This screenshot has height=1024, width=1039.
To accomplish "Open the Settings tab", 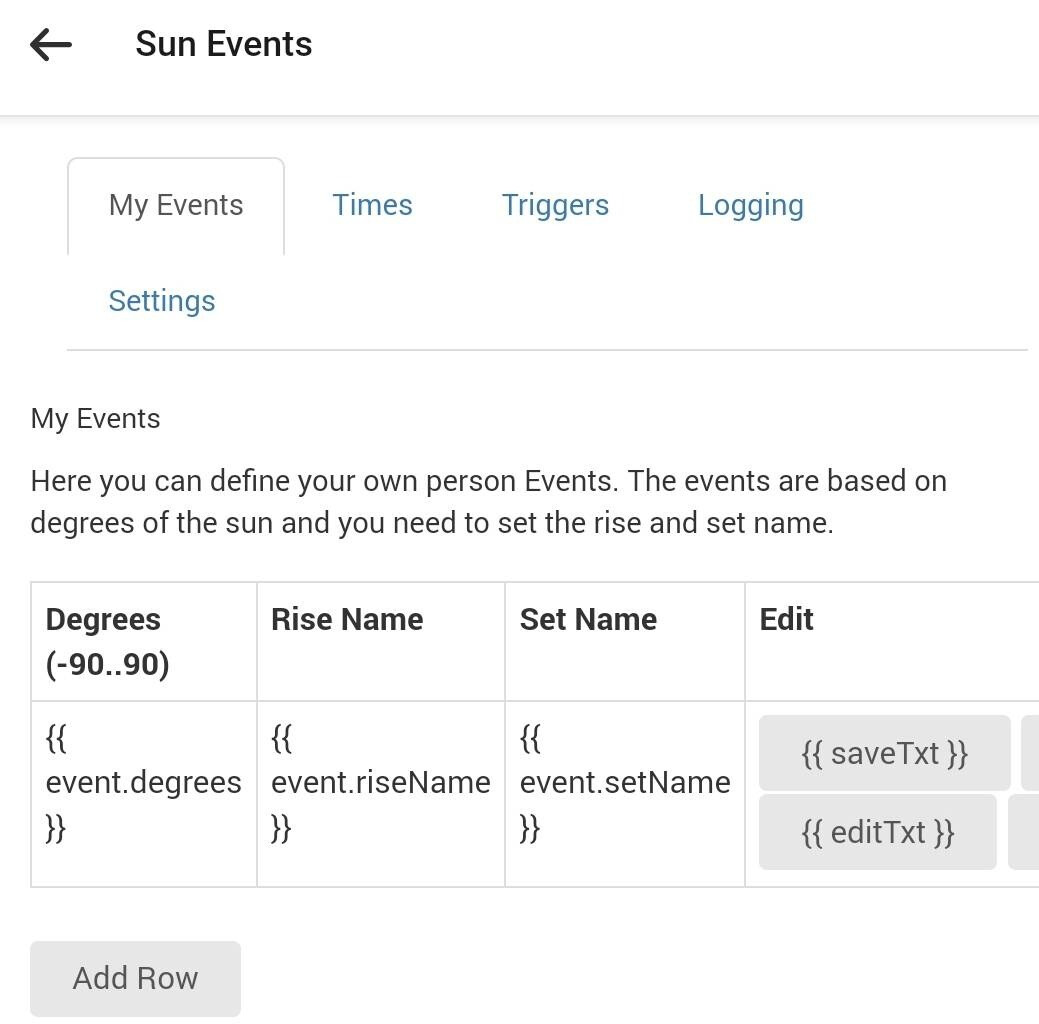I will coord(162,301).
